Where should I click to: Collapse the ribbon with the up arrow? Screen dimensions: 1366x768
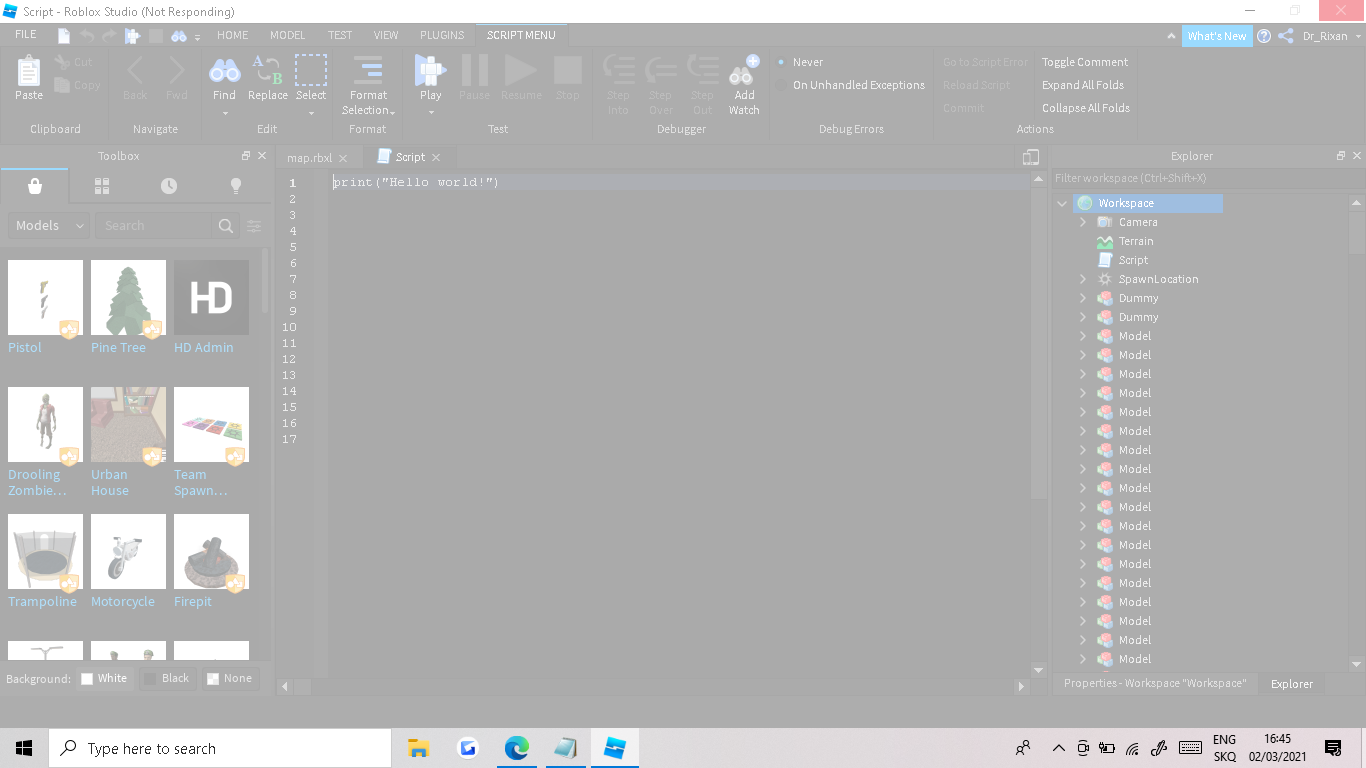click(1172, 36)
